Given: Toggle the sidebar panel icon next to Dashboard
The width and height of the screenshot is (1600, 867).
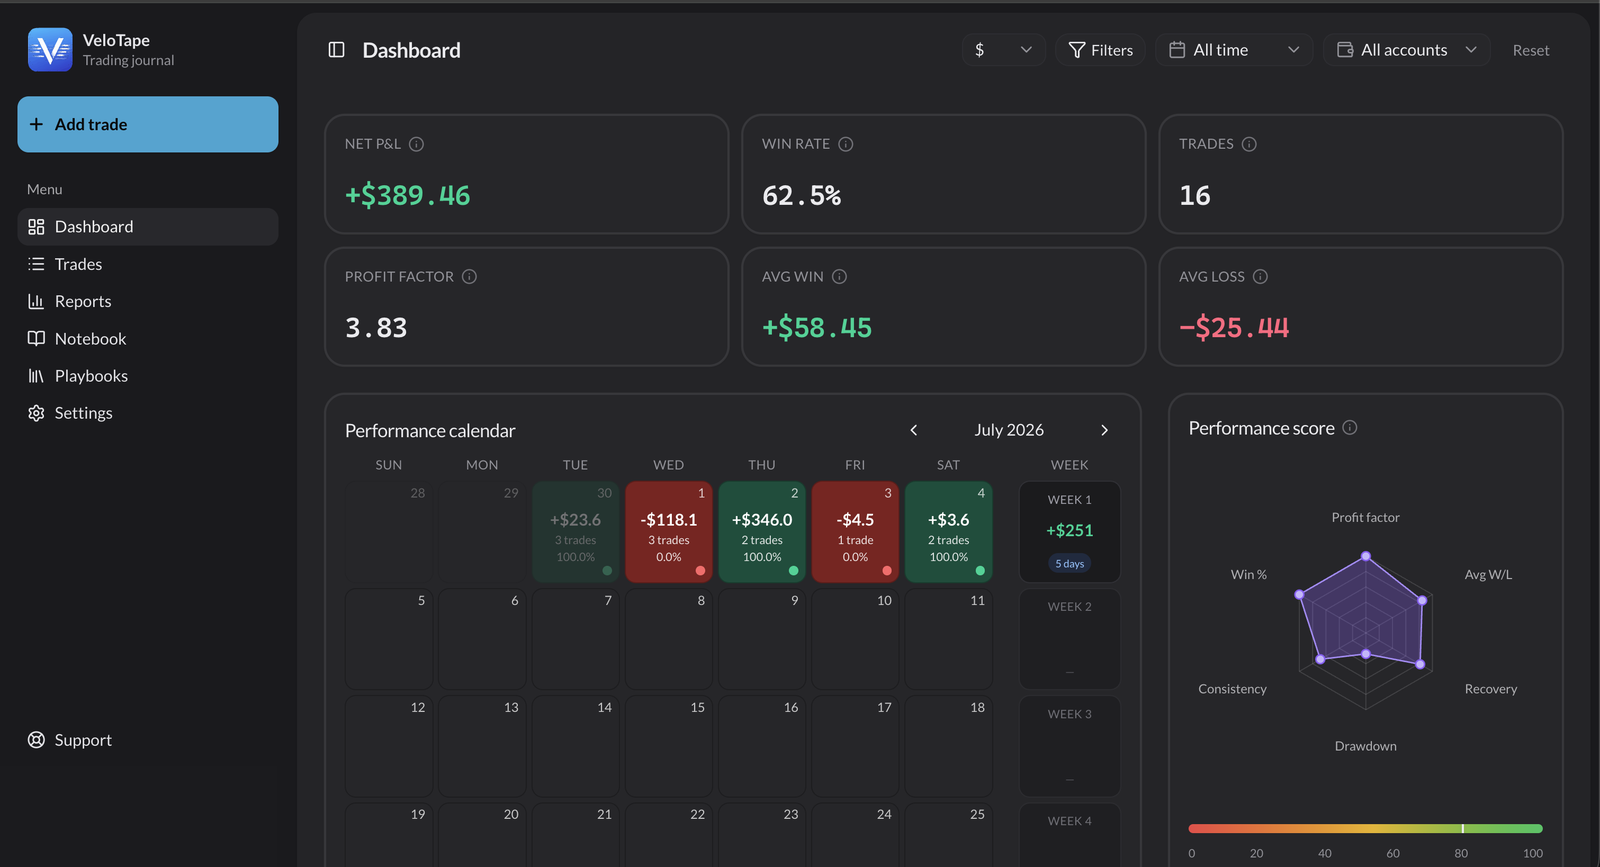Looking at the screenshot, I should 337,50.
